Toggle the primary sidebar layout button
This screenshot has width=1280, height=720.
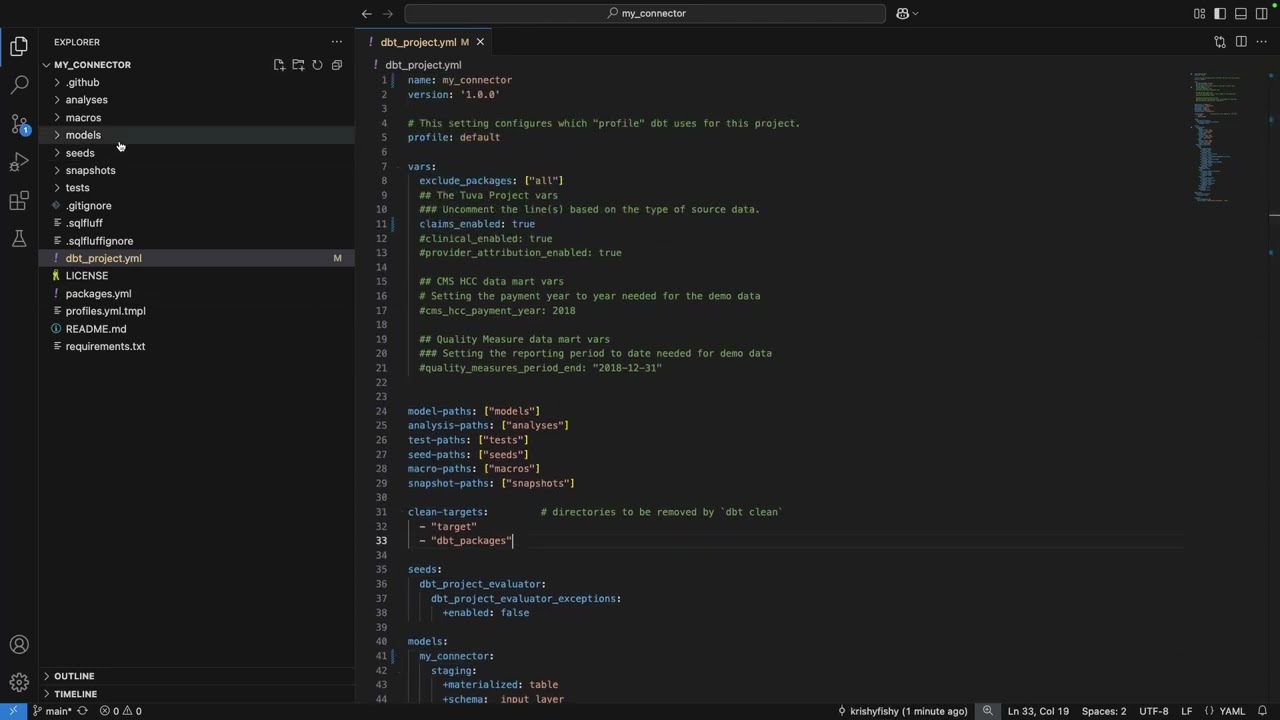pos(1220,13)
